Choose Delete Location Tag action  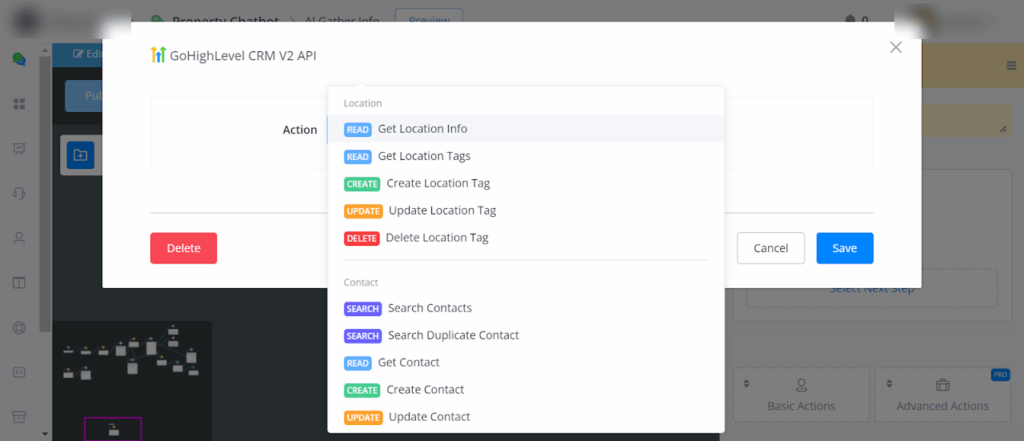pos(436,237)
